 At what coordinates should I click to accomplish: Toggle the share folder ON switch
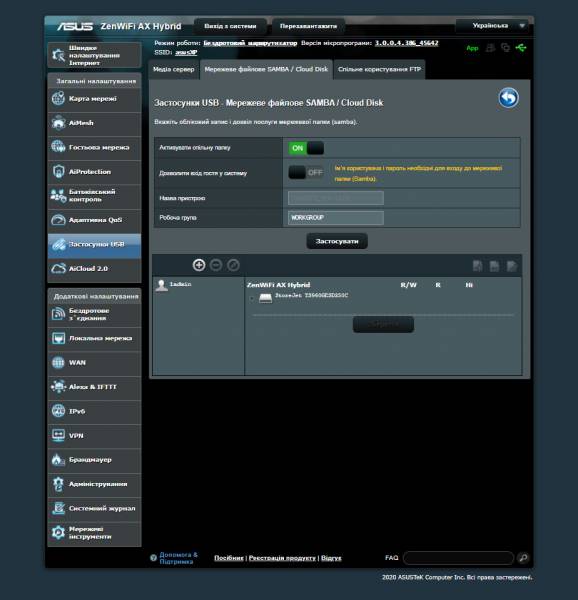pyautogui.click(x=306, y=148)
